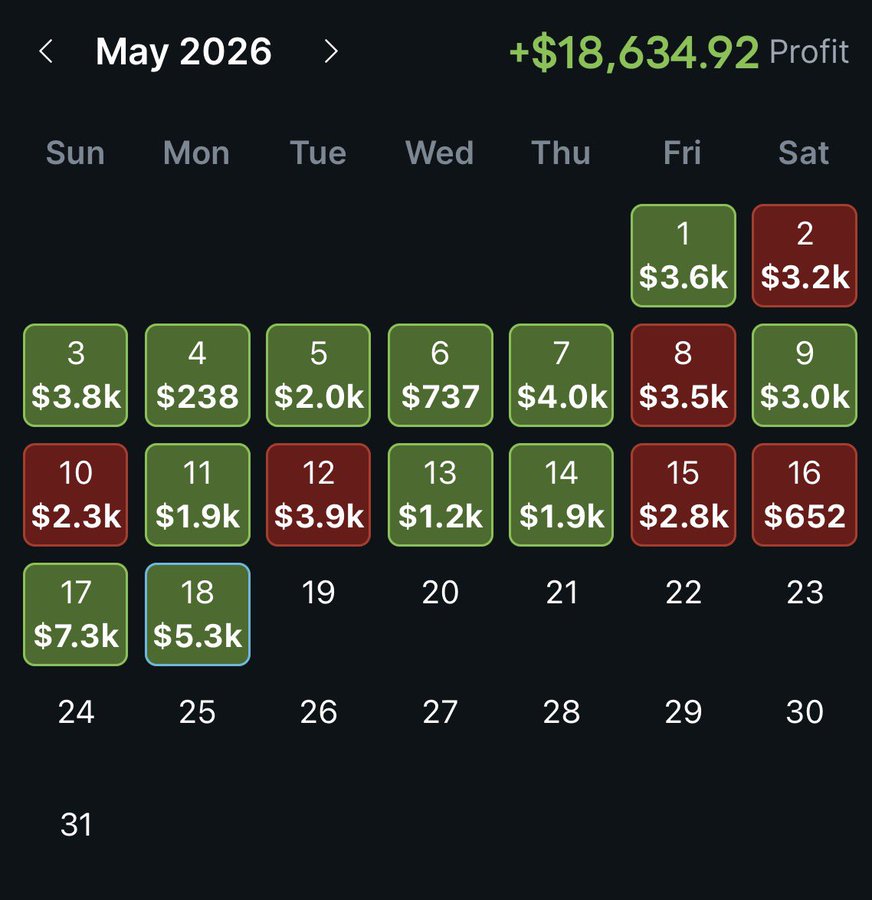
Task: Select May 6 cell showing $737
Action: [440, 375]
